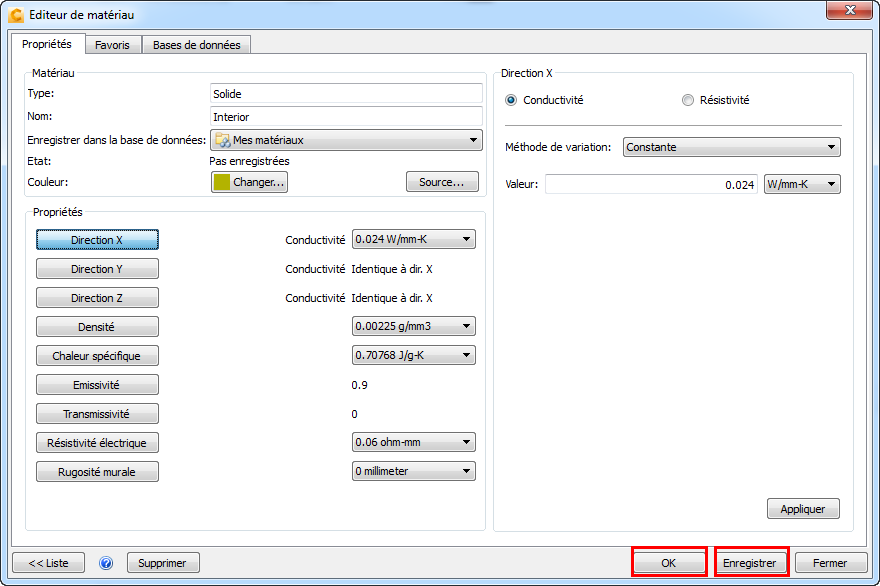880x586 pixels.
Task: Click the Type field containing Solide
Action: [x=346, y=94]
